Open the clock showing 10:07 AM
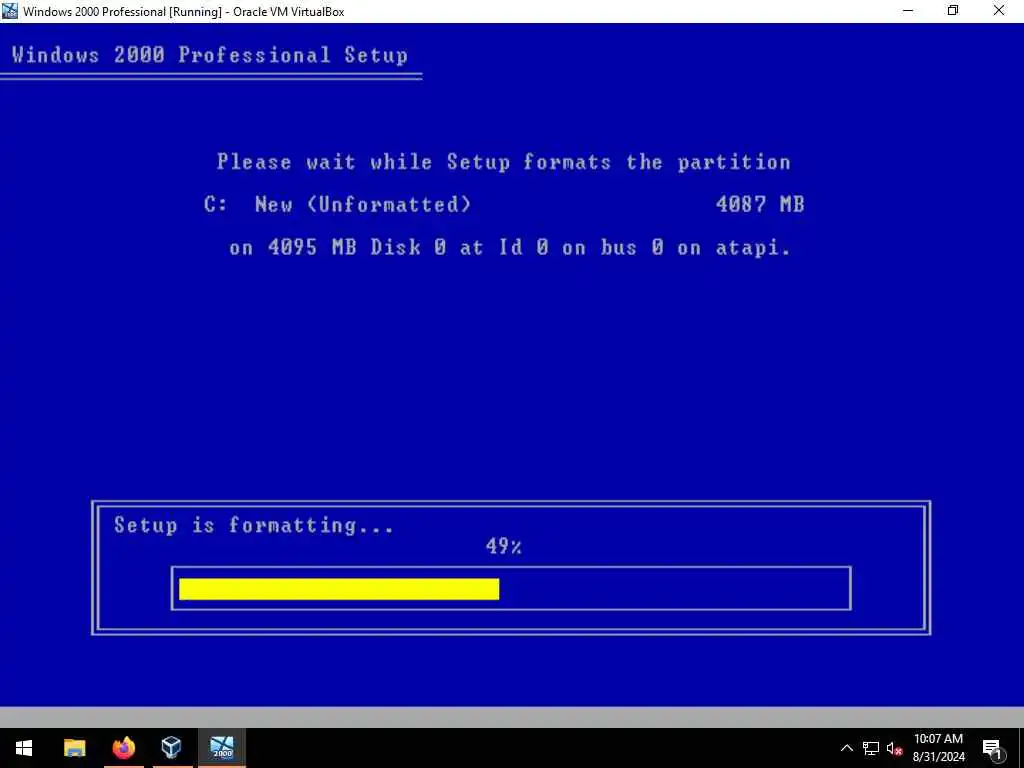Screen dimensions: 1024x768 938,748
